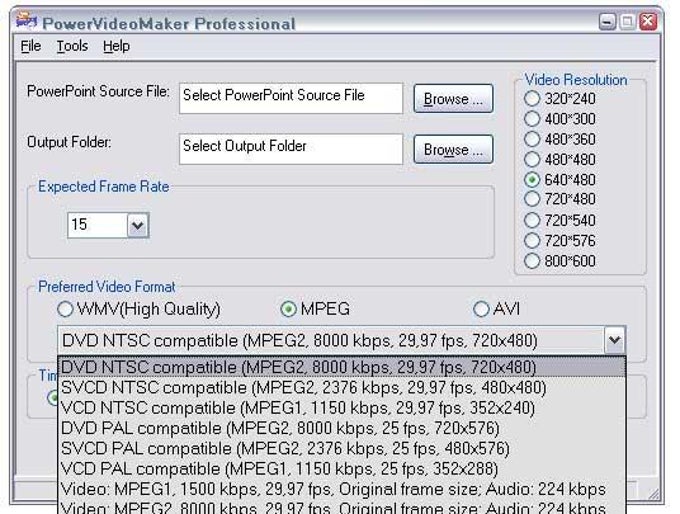Select 640*480 video resolution
The width and height of the screenshot is (680, 514).
click(560, 180)
